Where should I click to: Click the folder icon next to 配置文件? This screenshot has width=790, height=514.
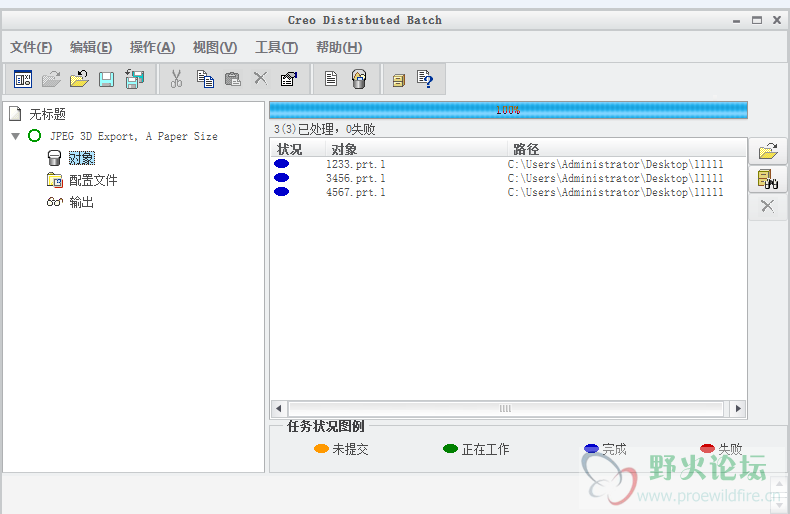[54, 180]
